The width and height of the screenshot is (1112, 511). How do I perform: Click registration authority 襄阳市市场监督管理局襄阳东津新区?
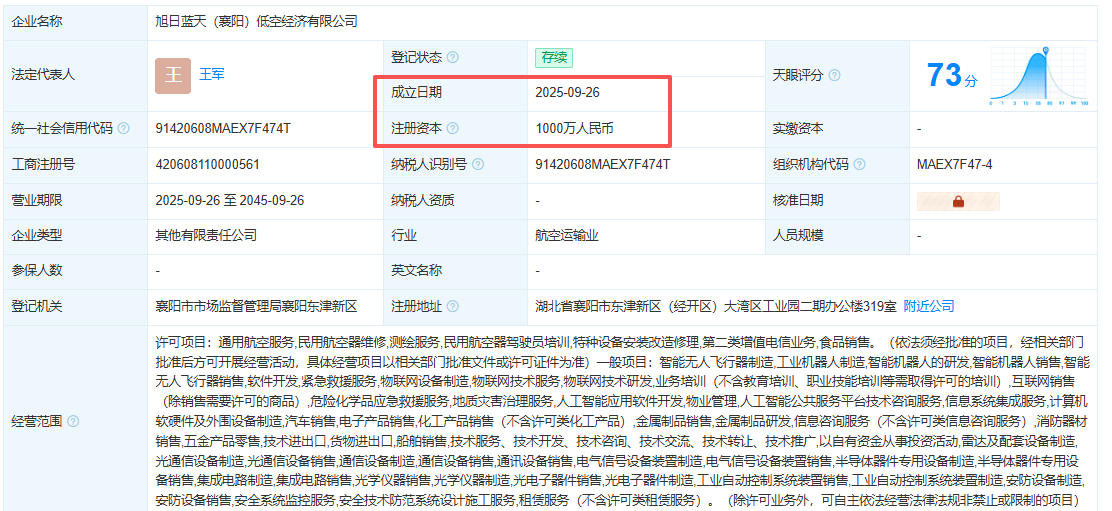pyautogui.click(x=257, y=307)
